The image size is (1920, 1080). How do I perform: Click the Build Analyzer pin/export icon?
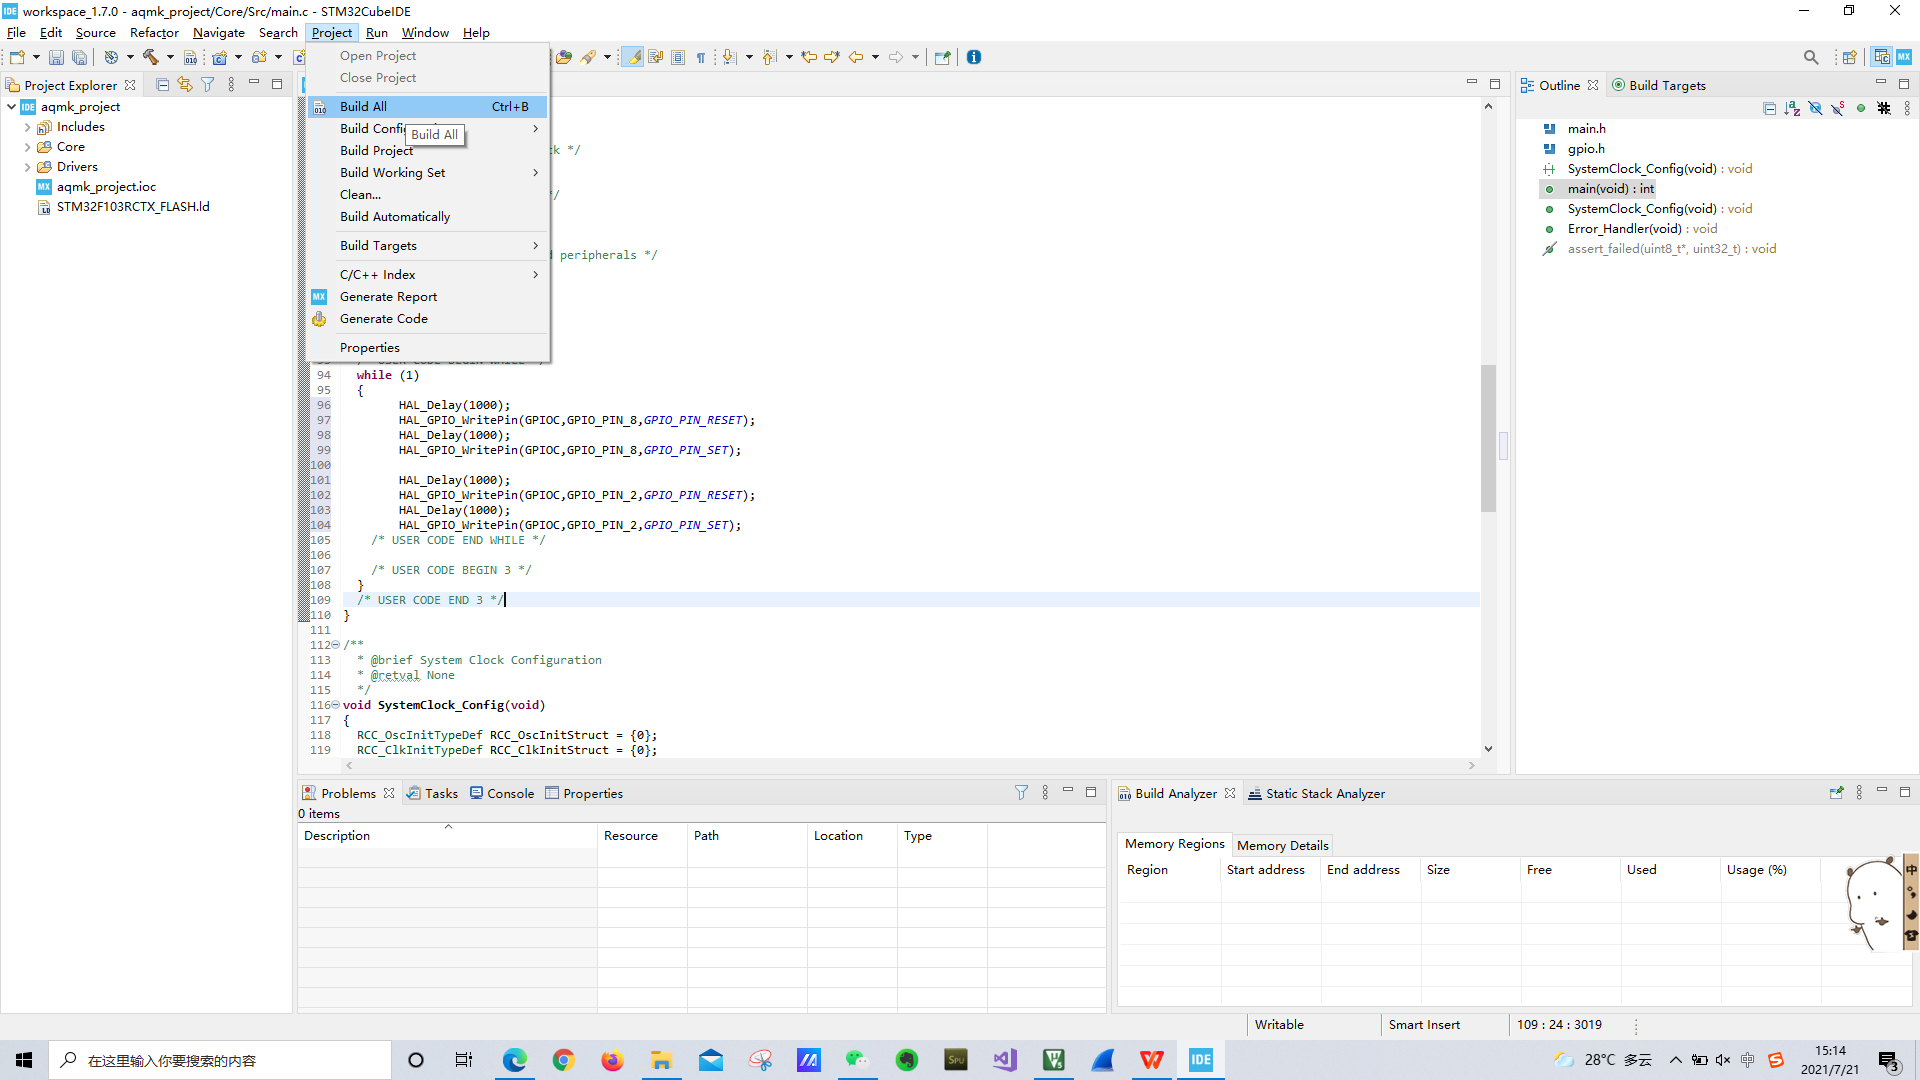[x=1836, y=792]
